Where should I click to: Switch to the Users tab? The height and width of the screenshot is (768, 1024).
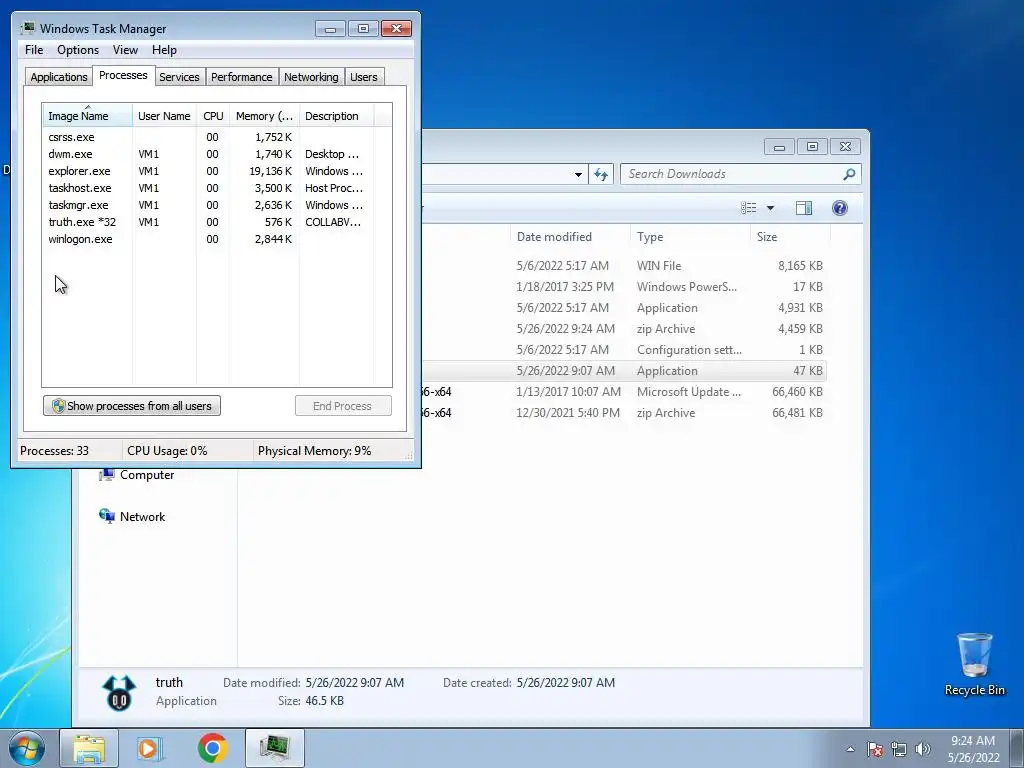pos(363,77)
